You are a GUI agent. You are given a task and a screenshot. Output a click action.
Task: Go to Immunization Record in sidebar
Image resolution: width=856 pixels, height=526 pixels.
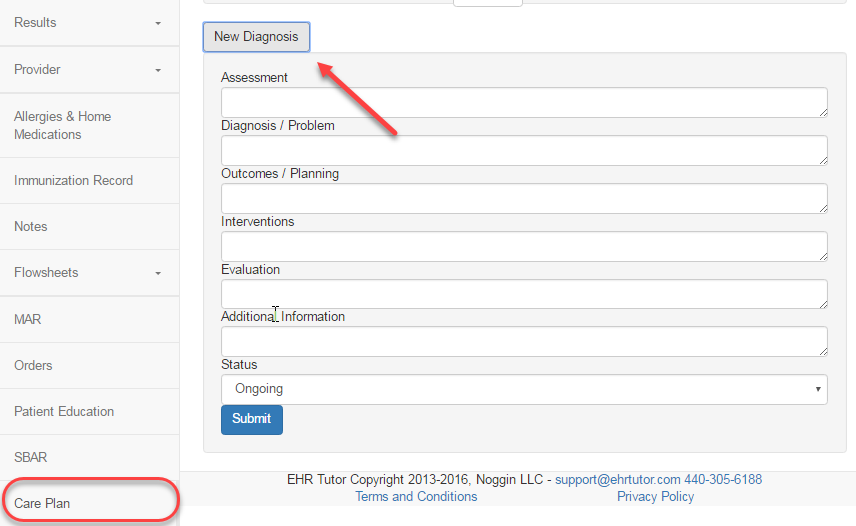coord(73,181)
